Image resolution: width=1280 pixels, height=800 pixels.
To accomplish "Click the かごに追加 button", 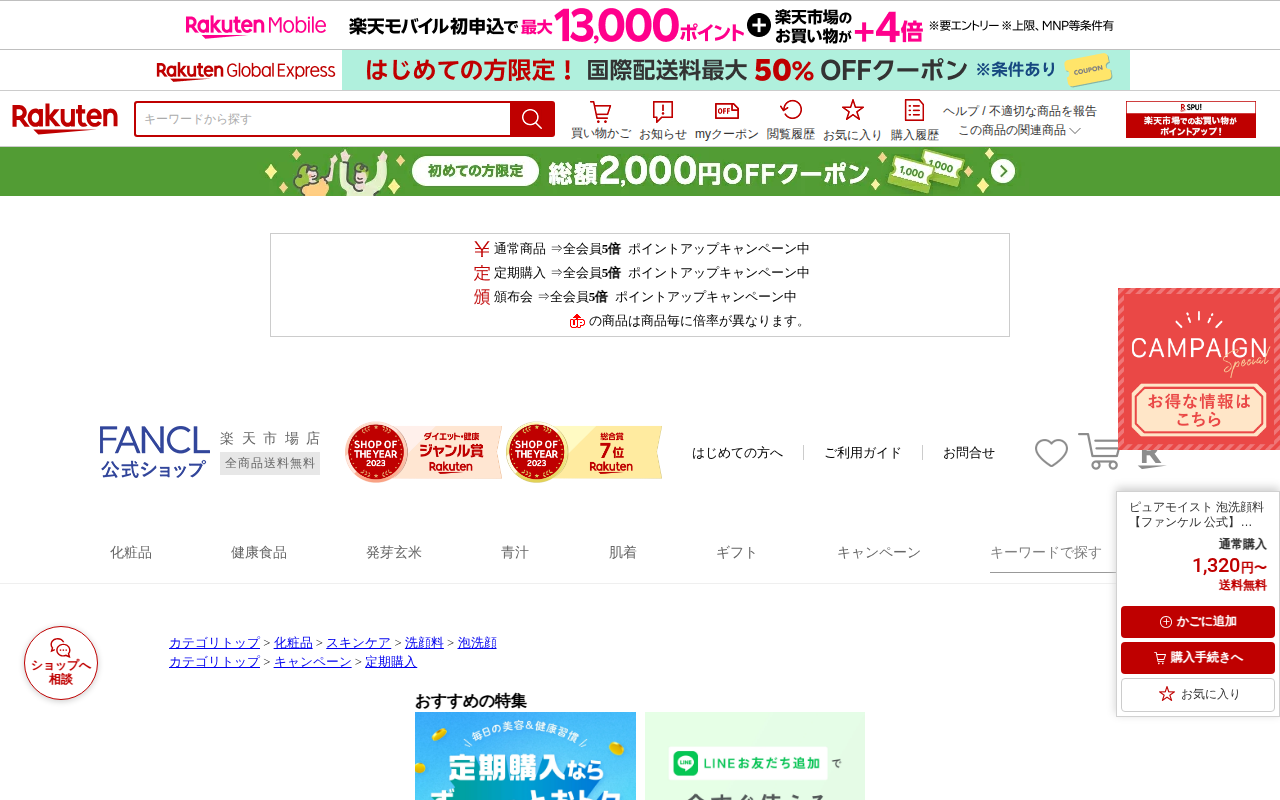I will coord(1198,622).
